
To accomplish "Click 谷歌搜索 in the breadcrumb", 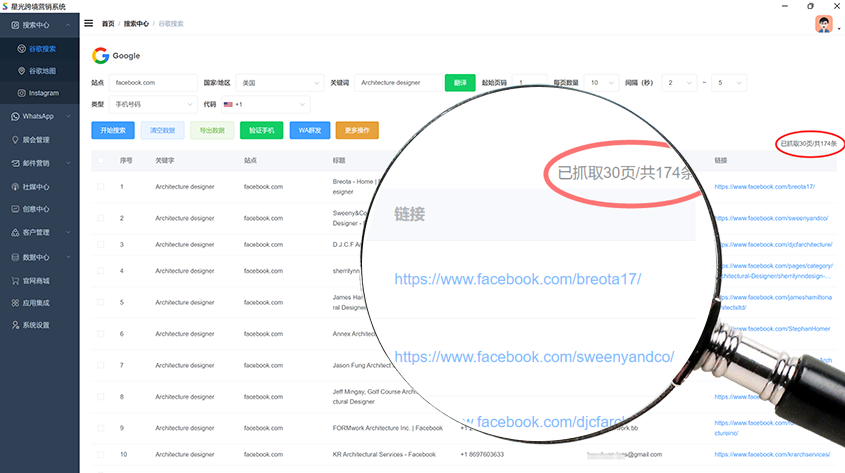I will (x=171, y=24).
